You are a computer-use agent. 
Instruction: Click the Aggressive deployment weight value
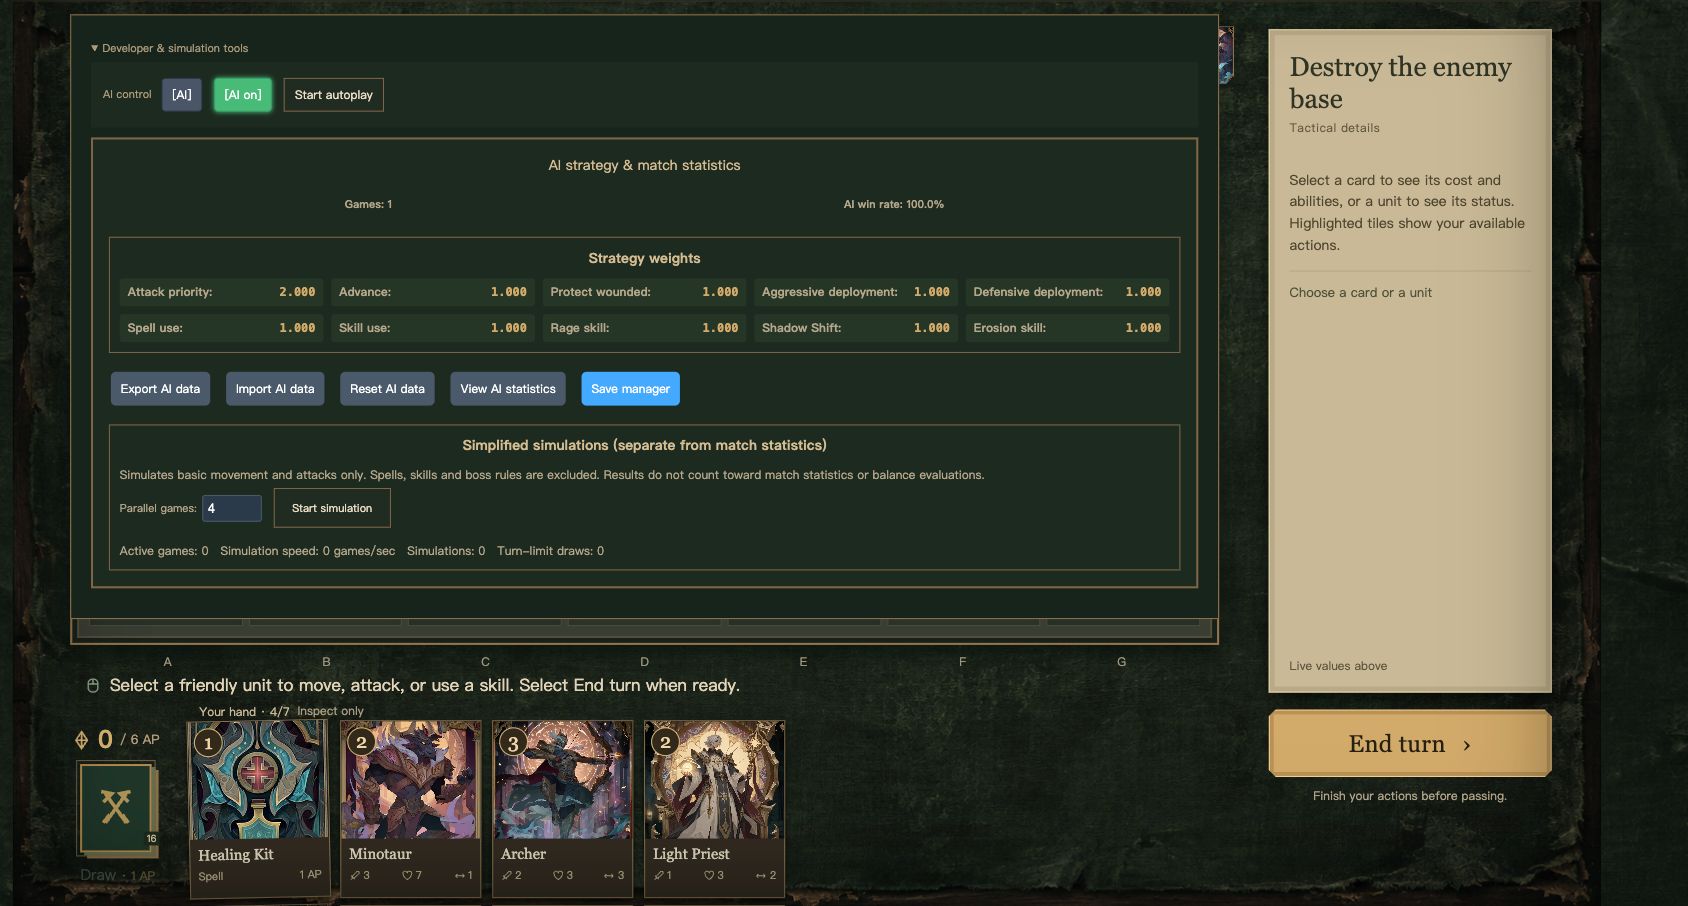(x=932, y=292)
